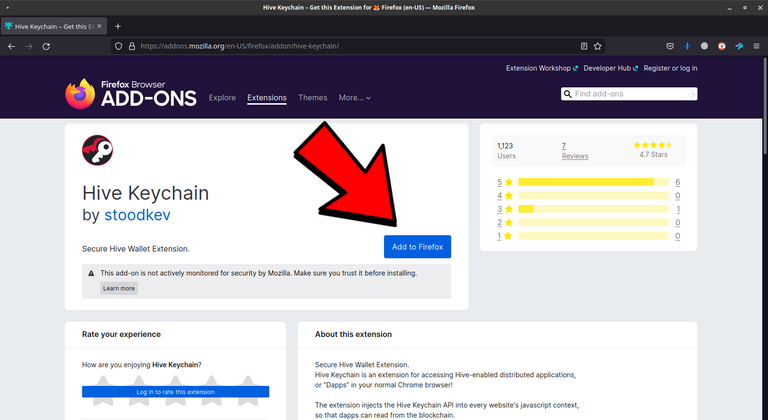Screen dimensions: 768x420
Task: Click the blue extension icon in toolbar
Action: (x=687, y=46)
